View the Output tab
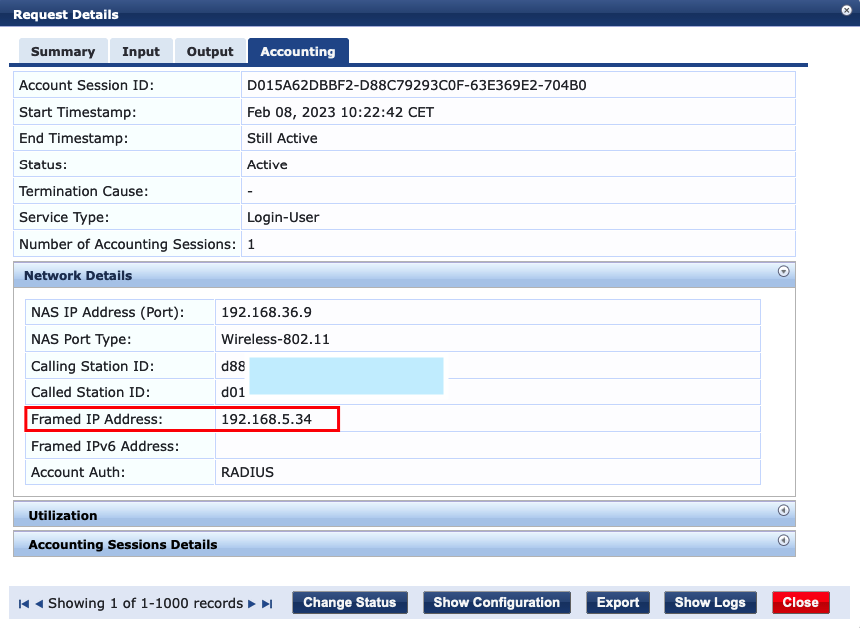 (x=210, y=50)
